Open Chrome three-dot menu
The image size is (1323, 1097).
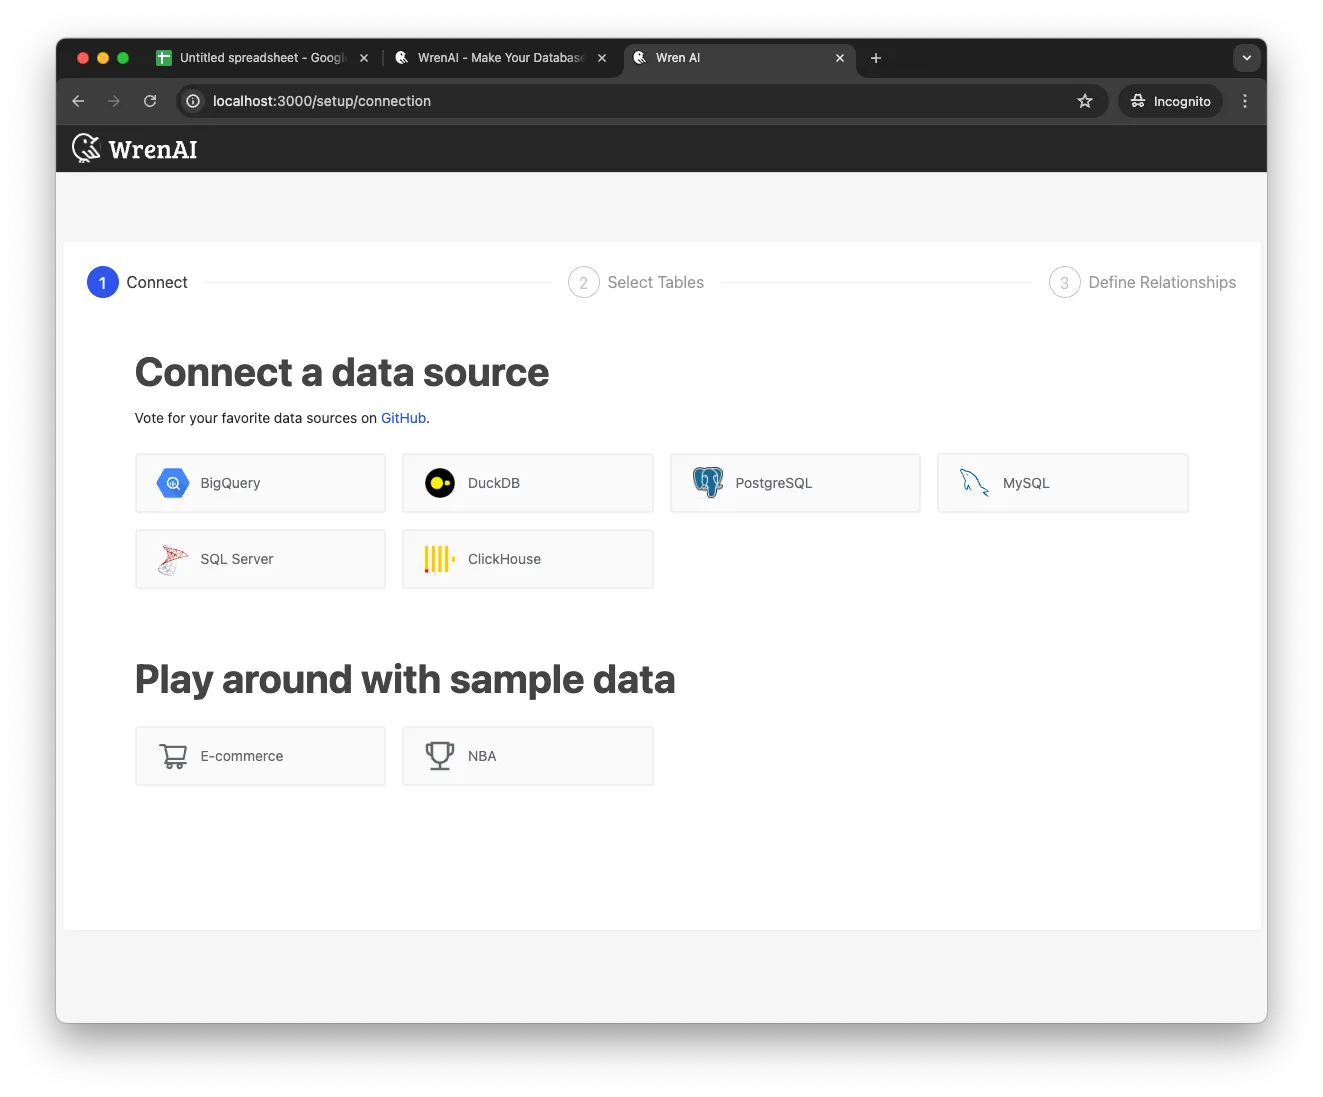click(1245, 101)
